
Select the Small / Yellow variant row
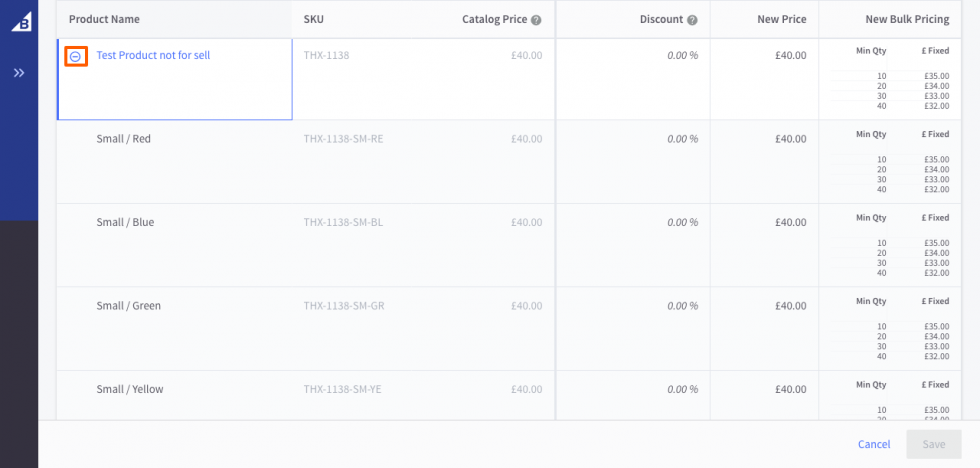(130, 390)
